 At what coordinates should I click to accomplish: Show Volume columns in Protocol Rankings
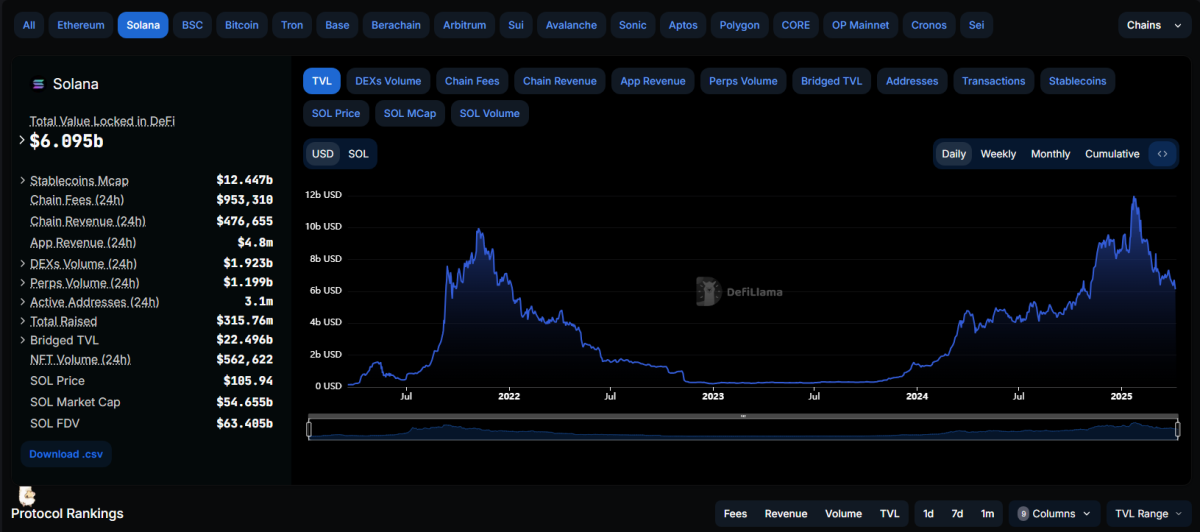pyautogui.click(x=844, y=514)
